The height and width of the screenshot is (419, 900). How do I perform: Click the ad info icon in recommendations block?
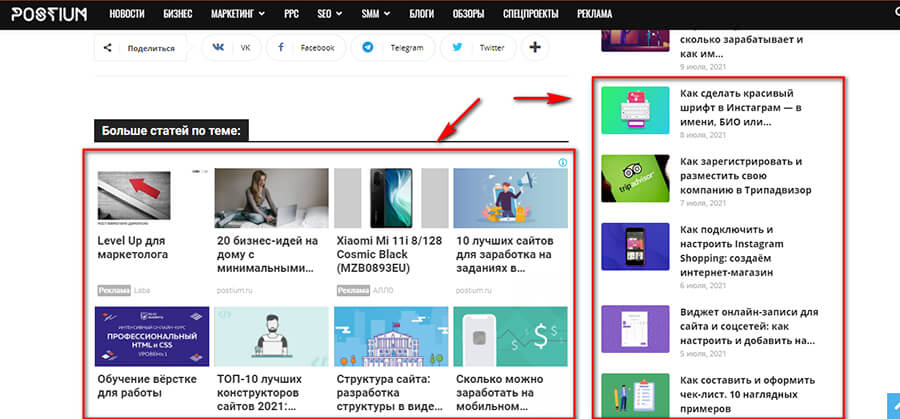[x=563, y=162]
